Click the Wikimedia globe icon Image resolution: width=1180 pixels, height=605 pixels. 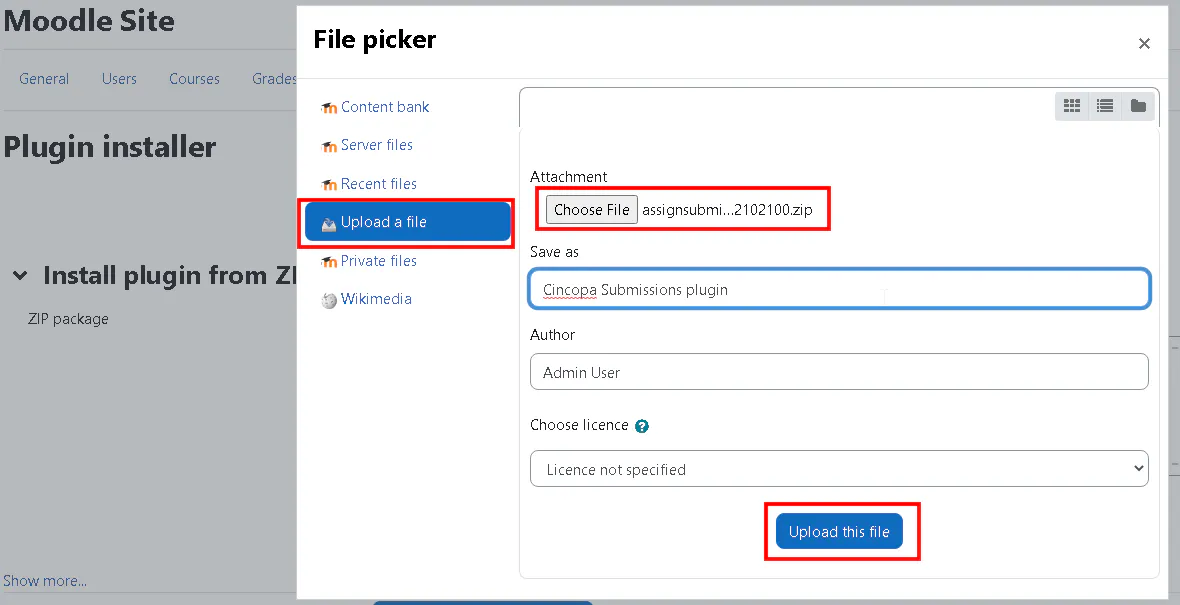[329, 300]
